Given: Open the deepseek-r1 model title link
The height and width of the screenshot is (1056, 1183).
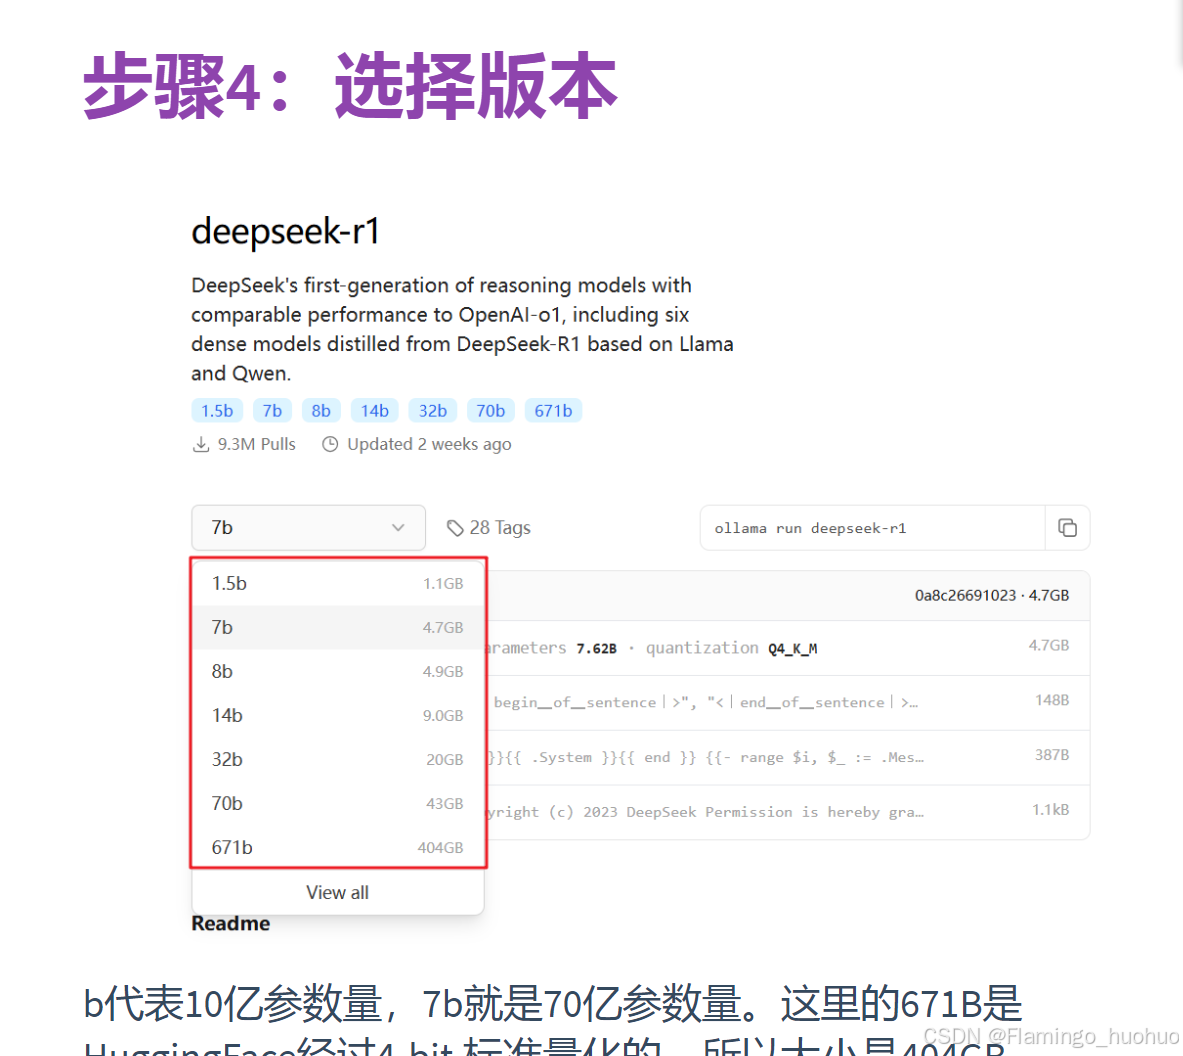Looking at the screenshot, I should [x=282, y=230].
